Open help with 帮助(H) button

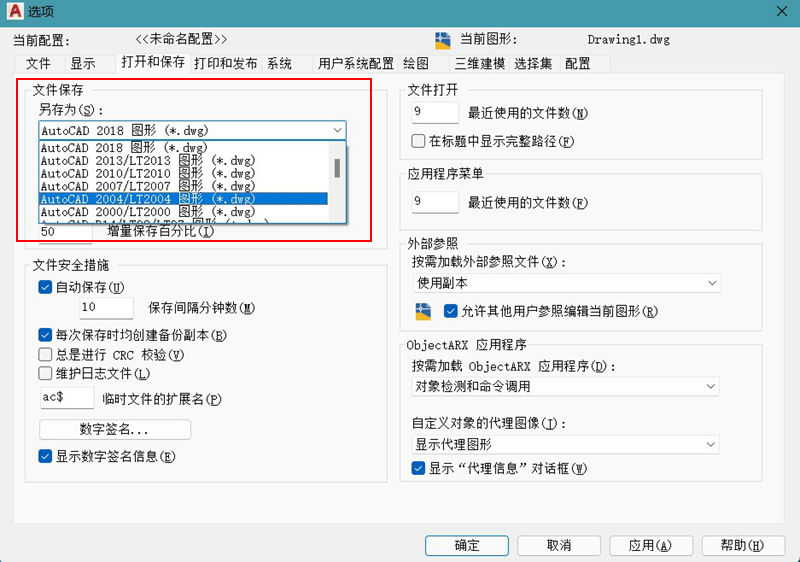click(x=743, y=546)
